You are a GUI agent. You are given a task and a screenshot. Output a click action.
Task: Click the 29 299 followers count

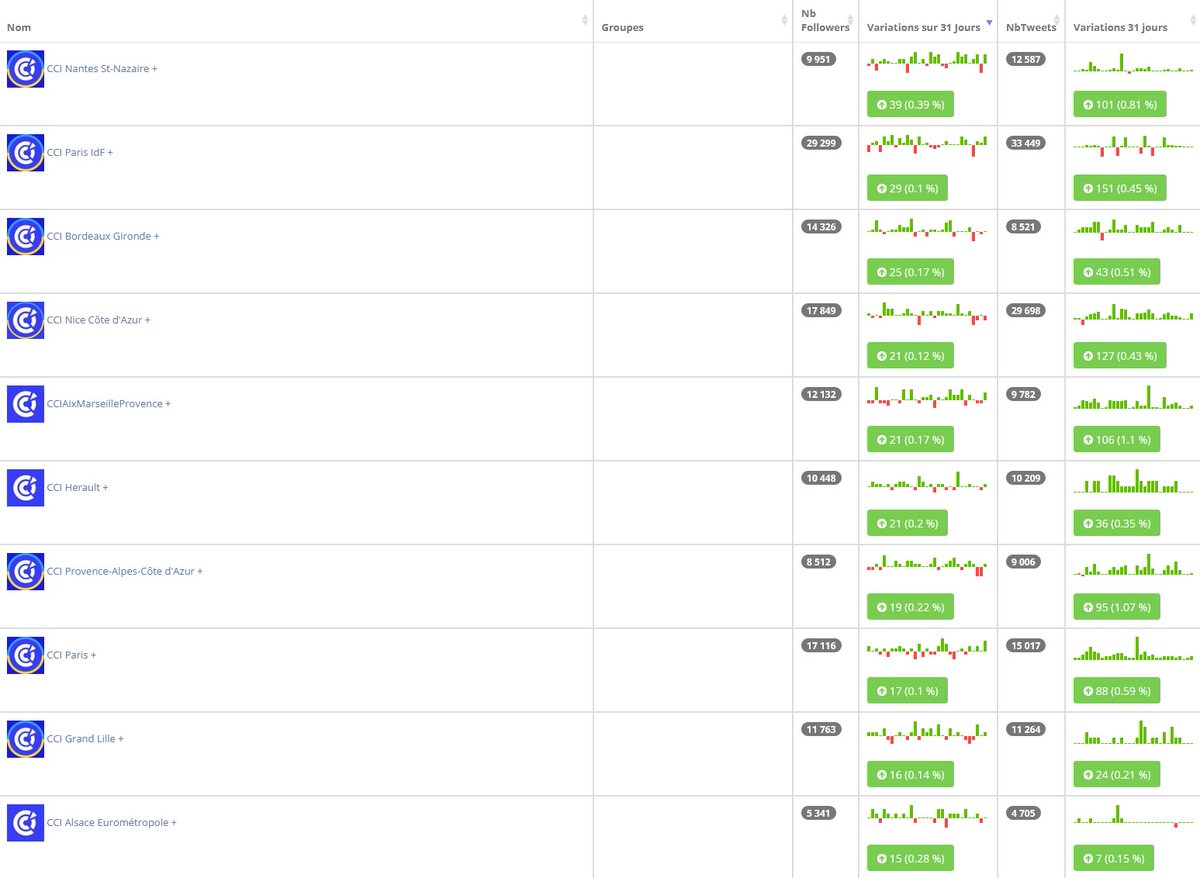(821, 143)
